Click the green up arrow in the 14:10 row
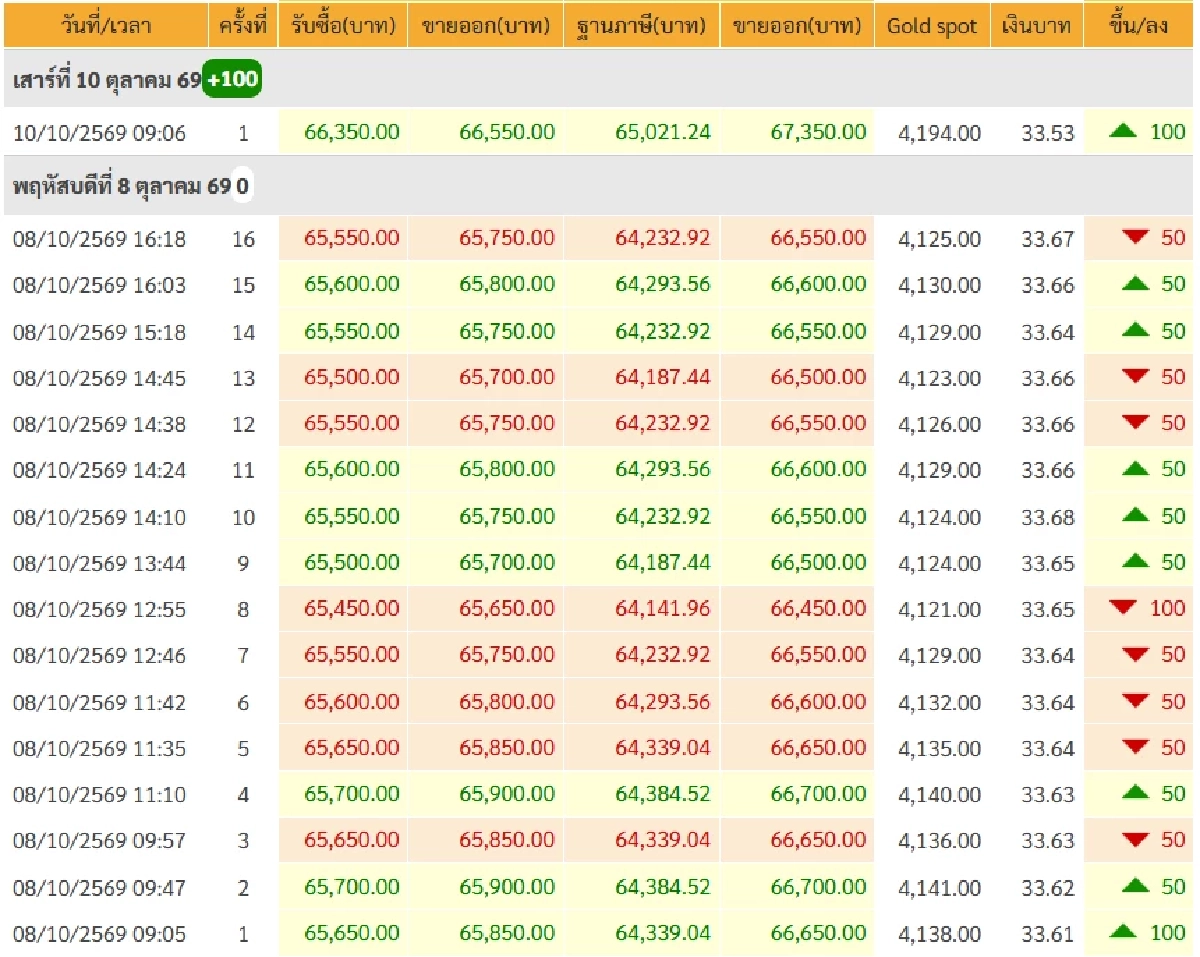 point(1136,515)
